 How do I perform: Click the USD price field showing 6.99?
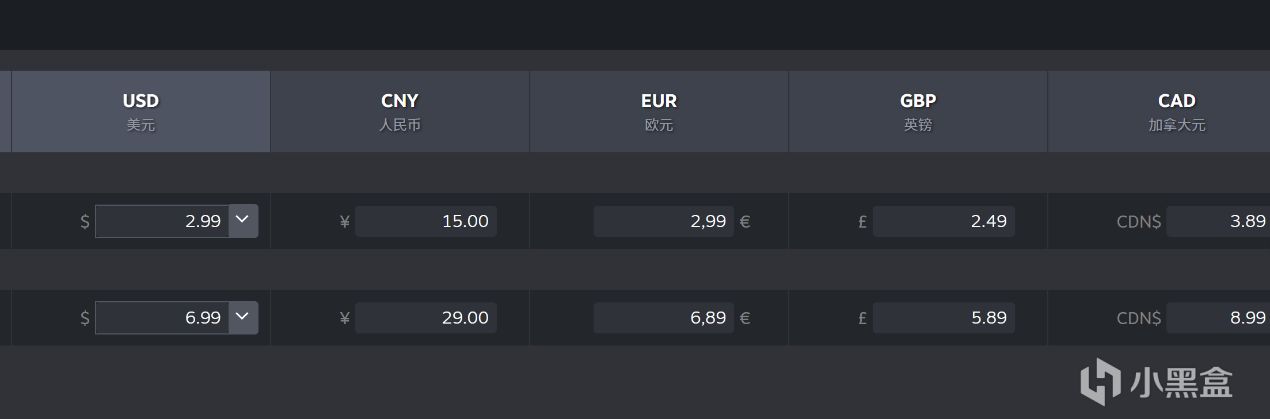[163, 318]
